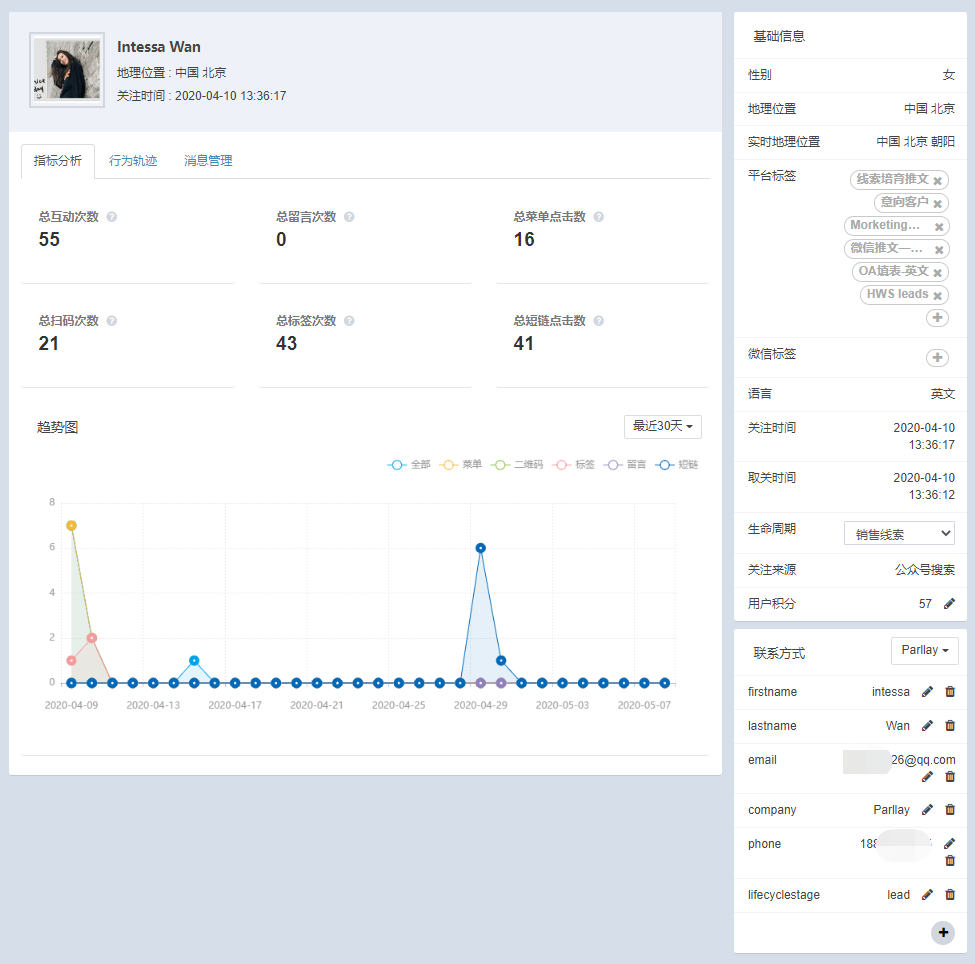The height and width of the screenshot is (964, 975).
Task: Expand the Parllay contact source dropdown
Action: point(924,651)
